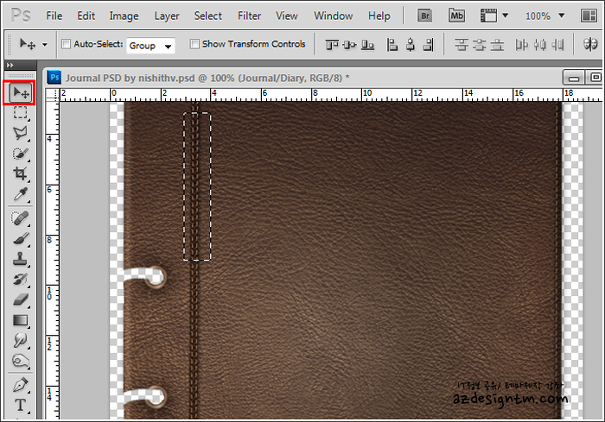The image size is (605, 422).
Task: Click Align Right Edges icon
Action: click(x=428, y=45)
